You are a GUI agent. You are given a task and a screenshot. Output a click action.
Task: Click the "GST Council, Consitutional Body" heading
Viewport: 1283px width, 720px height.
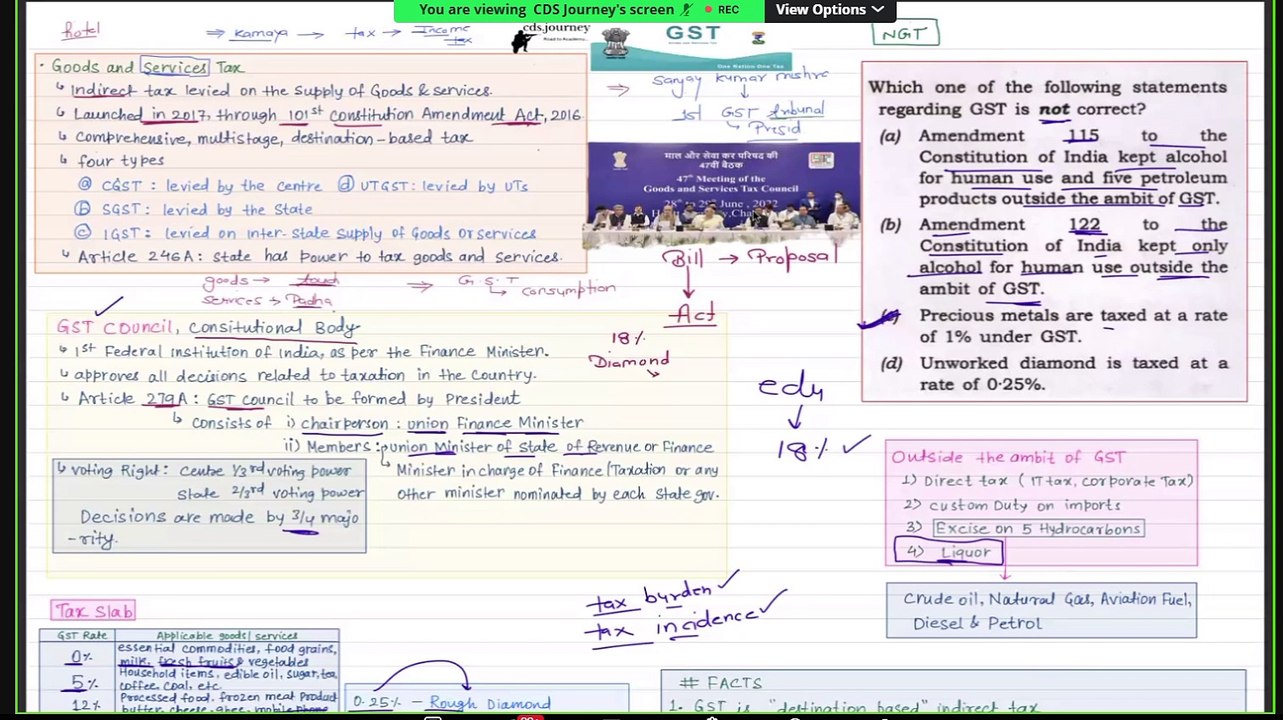(207, 327)
